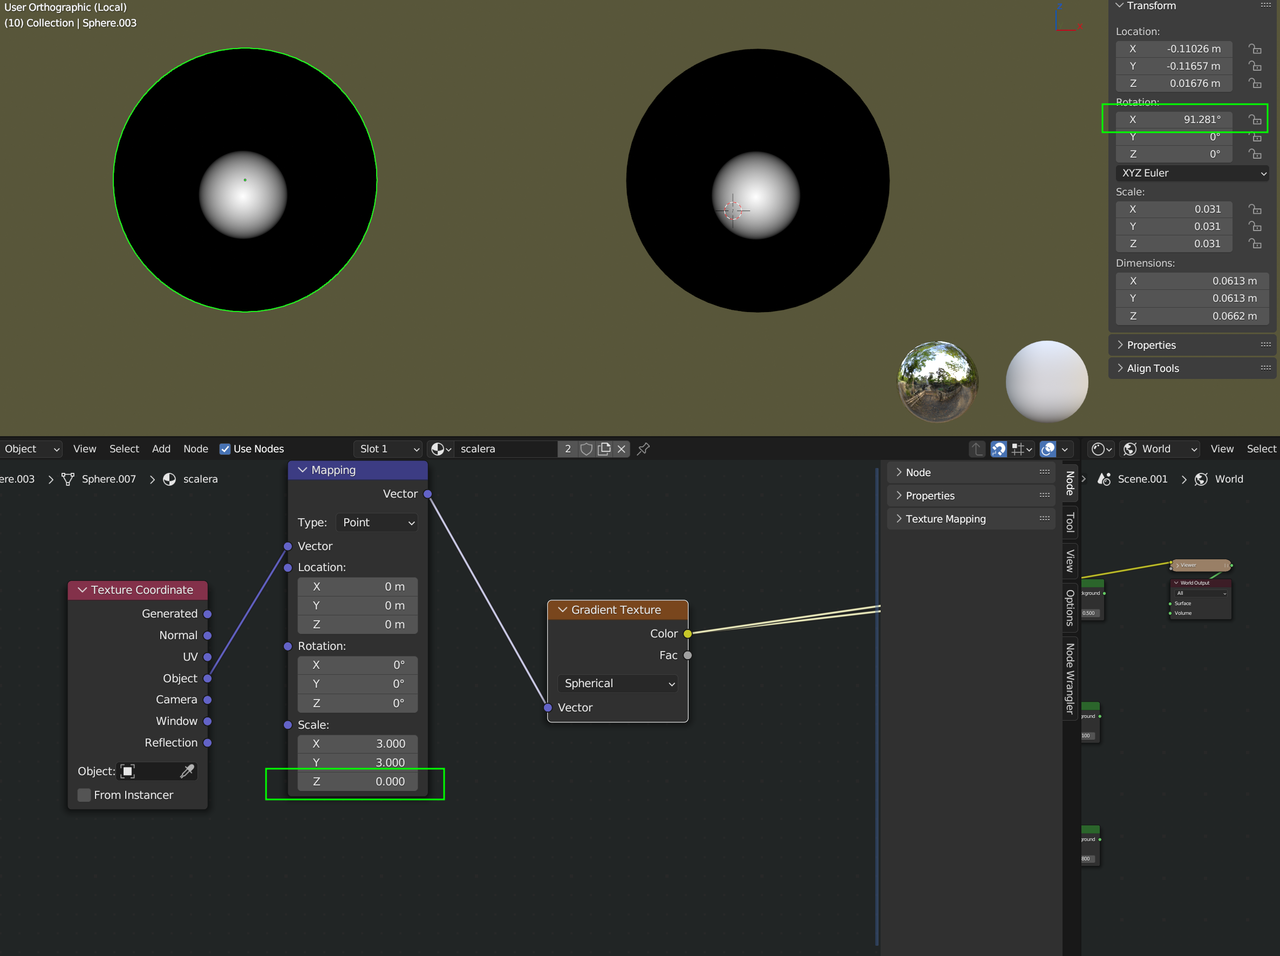Go to parent node tree

coord(977,449)
